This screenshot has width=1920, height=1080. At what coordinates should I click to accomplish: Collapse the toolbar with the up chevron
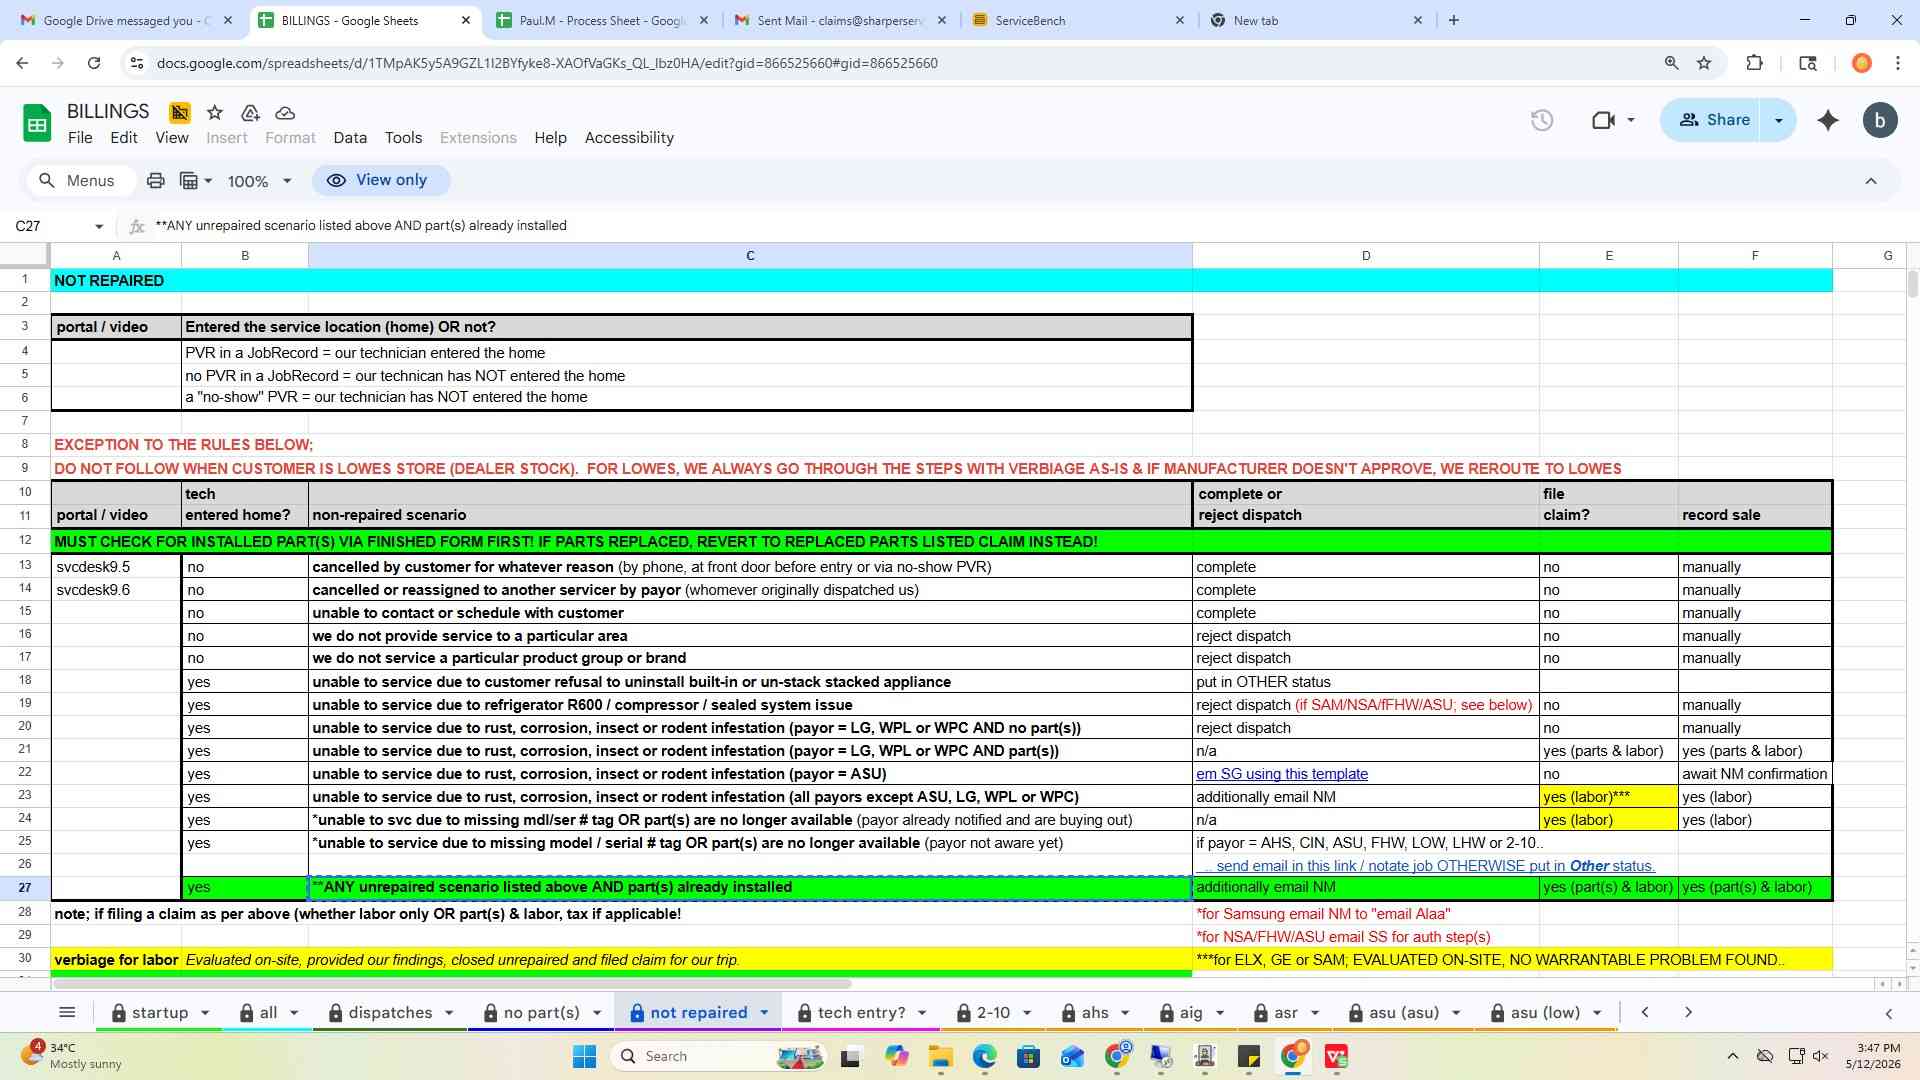click(x=1870, y=181)
